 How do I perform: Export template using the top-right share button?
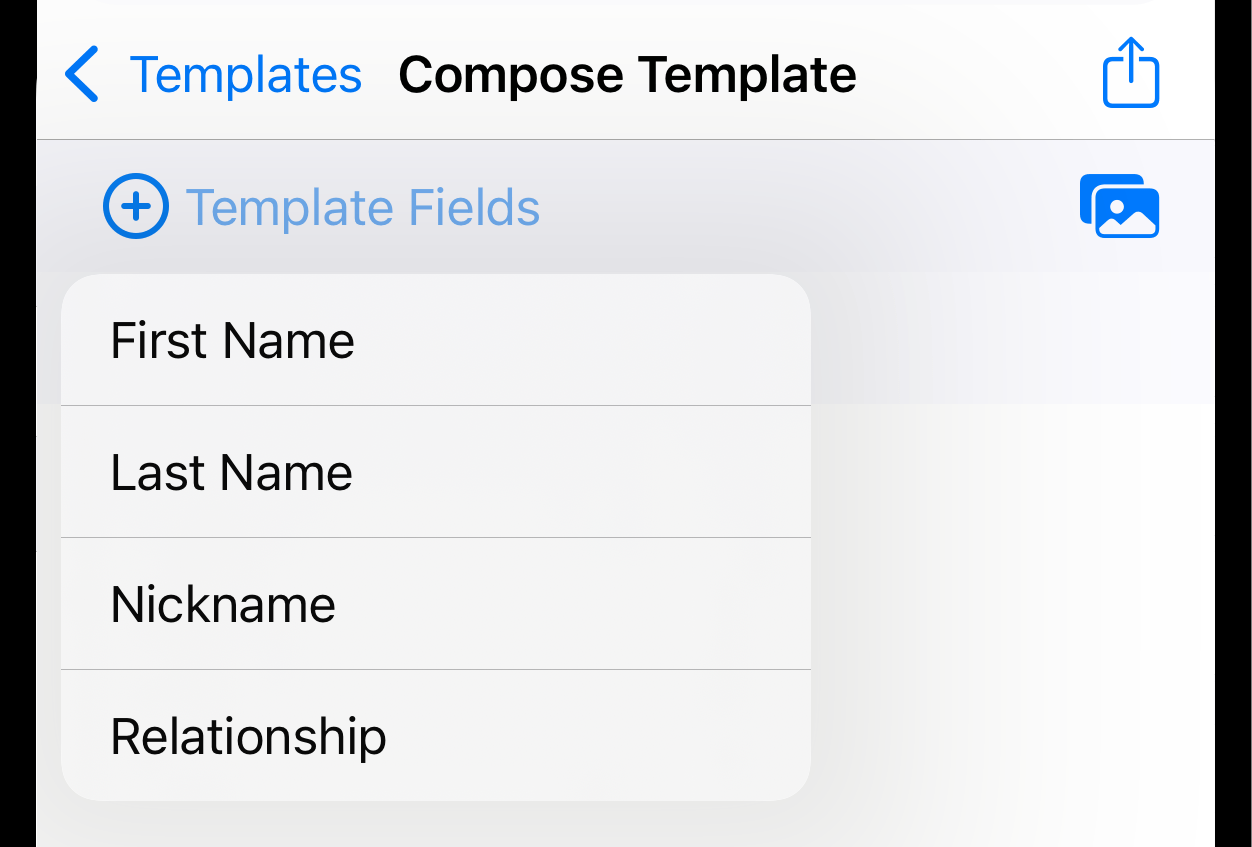point(1131,72)
